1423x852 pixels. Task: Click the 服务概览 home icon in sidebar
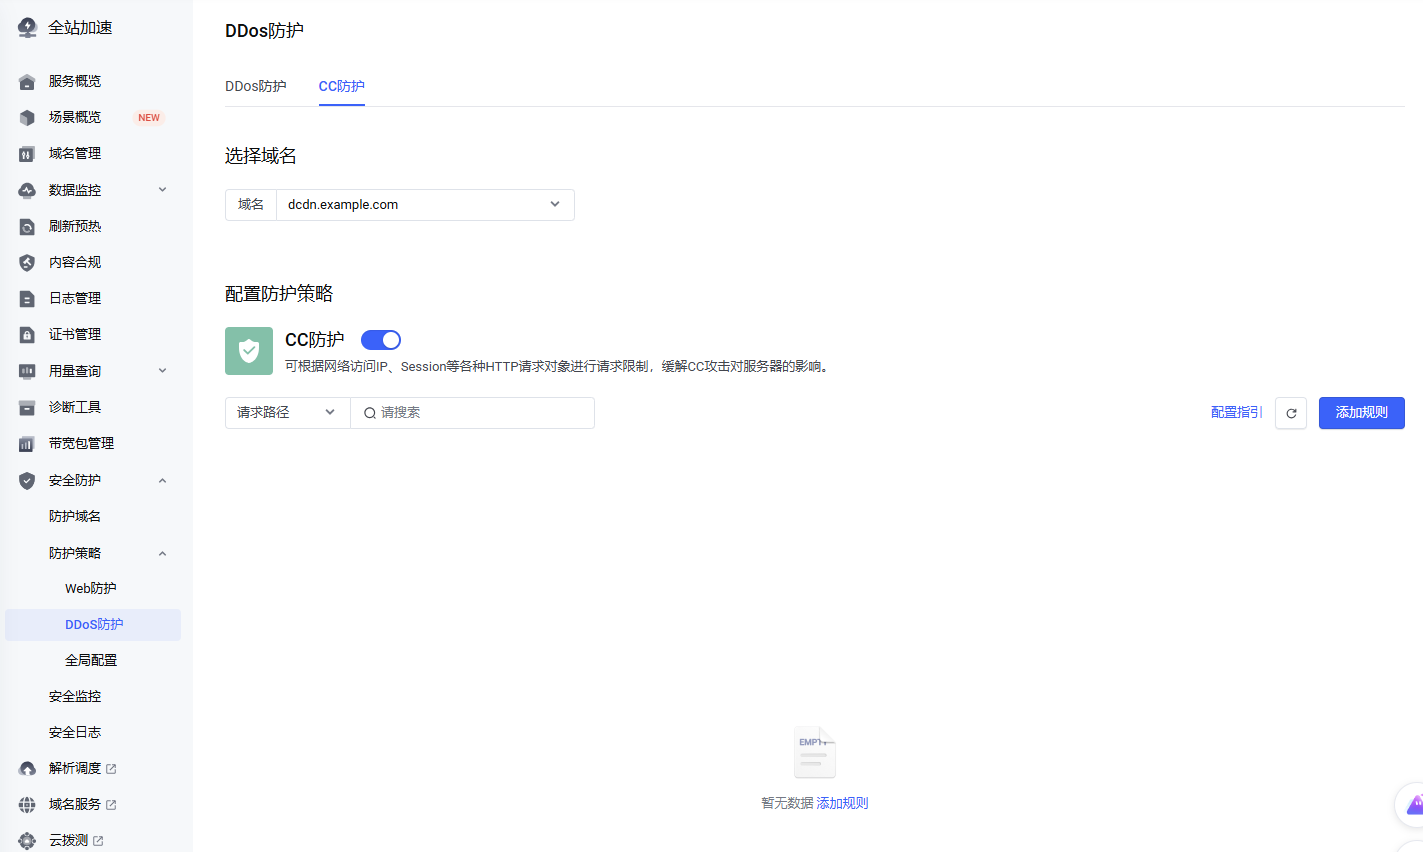tap(27, 82)
